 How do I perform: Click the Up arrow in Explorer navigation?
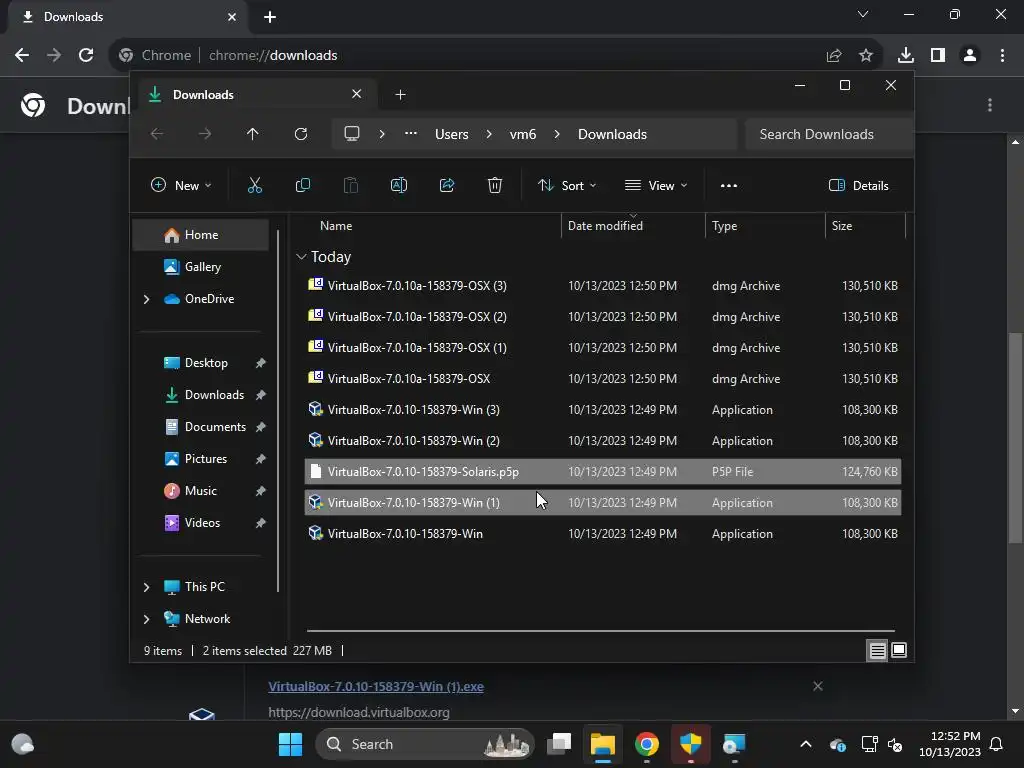tap(253, 134)
